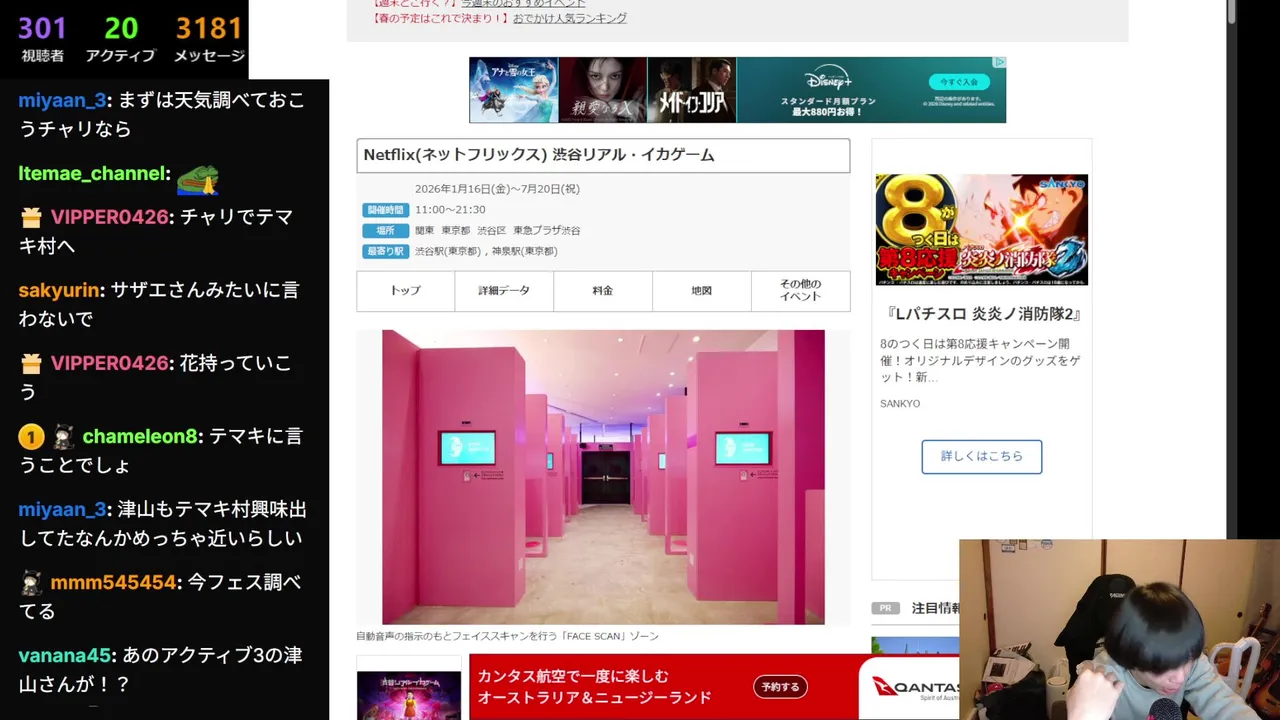This screenshot has height=720, width=1280.
Task: Open the 親愛なるX poster in banner ad
Action: (602, 90)
